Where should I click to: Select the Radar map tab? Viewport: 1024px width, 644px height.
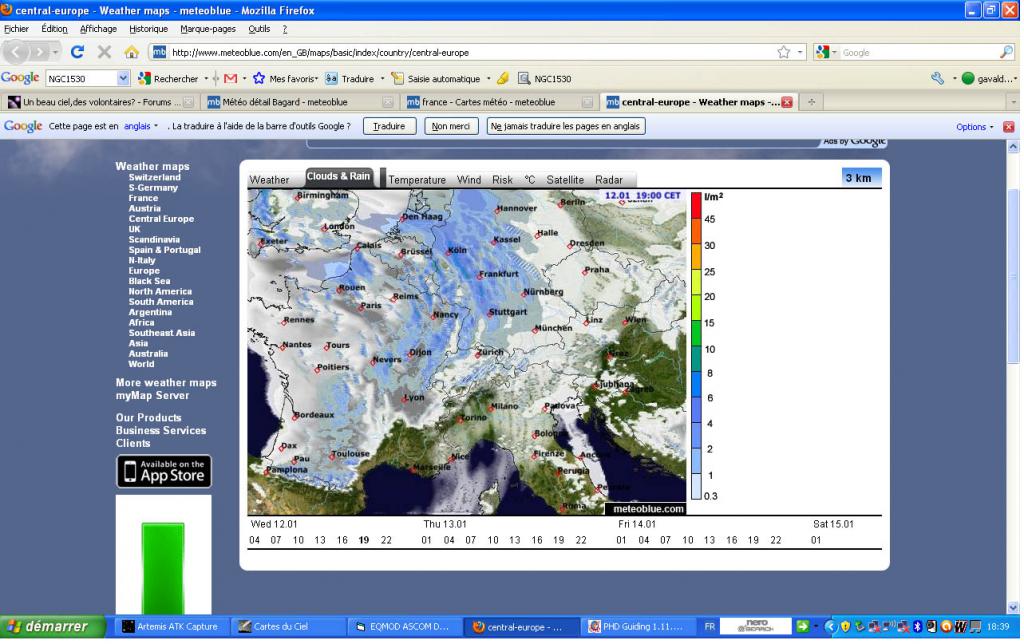tap(609, 180)
